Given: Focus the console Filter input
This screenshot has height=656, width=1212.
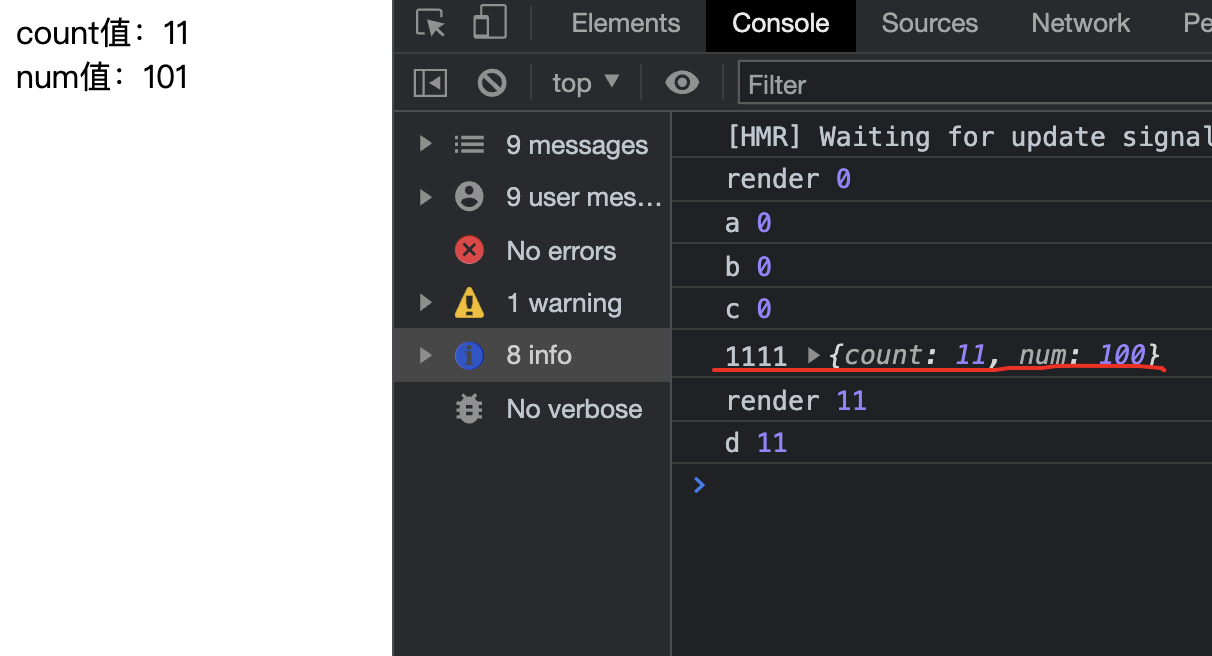Looking at the screenshot, I should pyautogui.click(x=975, y=84).
